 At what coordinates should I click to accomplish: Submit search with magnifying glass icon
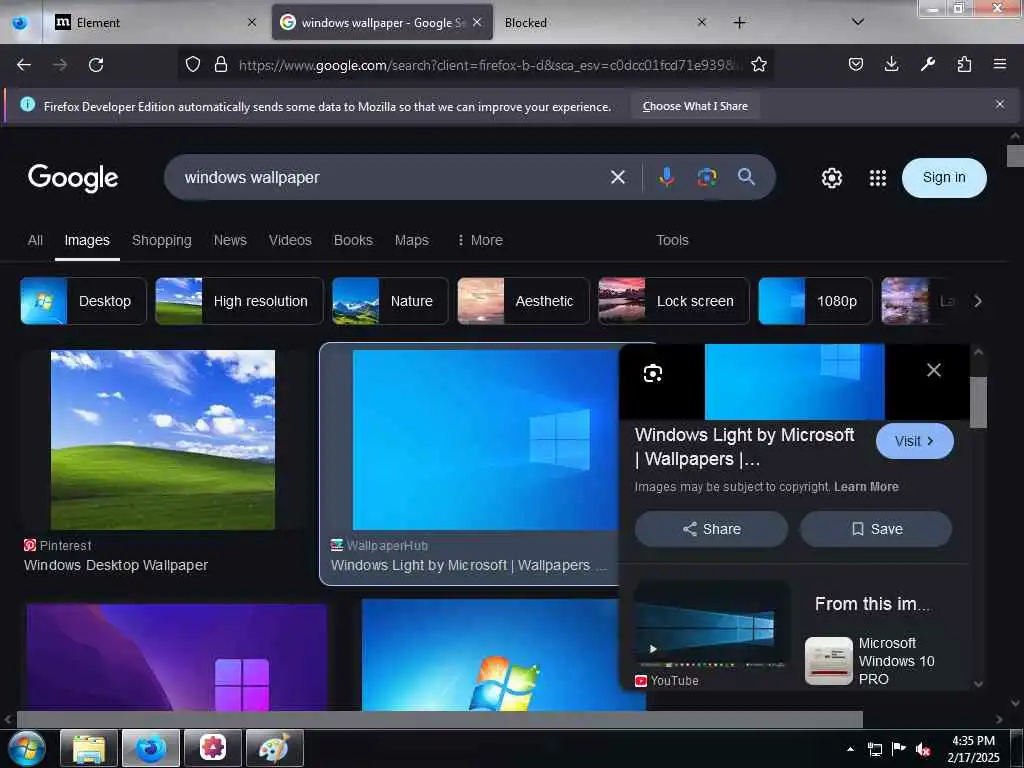click(x=746, y=177)
